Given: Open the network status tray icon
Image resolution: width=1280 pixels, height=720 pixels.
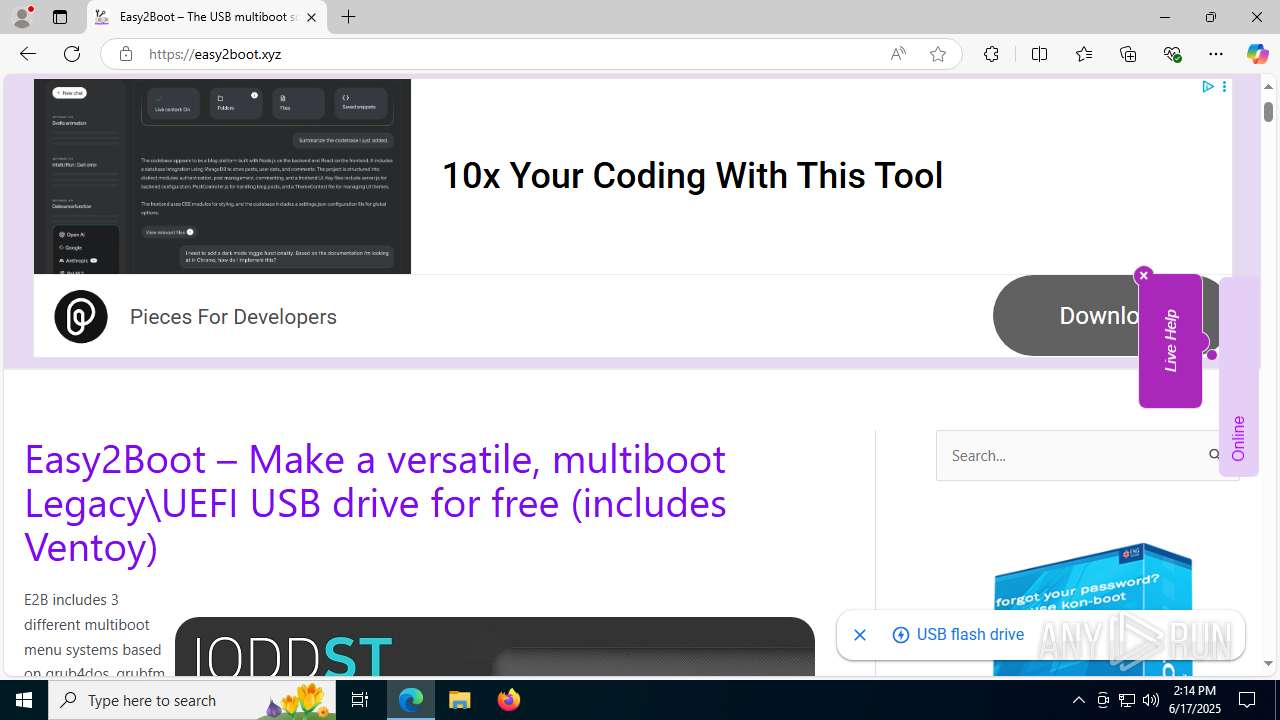Looking at the screenshot, I should [1126, 700].
